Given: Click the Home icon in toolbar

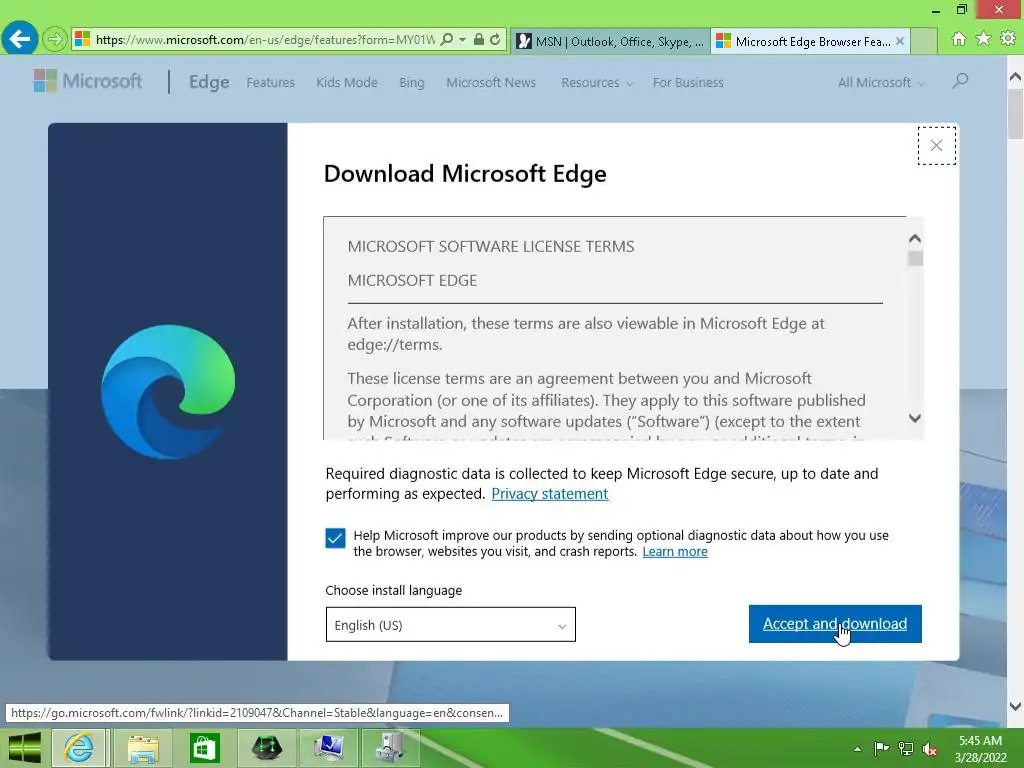Looking at the screenshot, I should click(x=959, y=39).
